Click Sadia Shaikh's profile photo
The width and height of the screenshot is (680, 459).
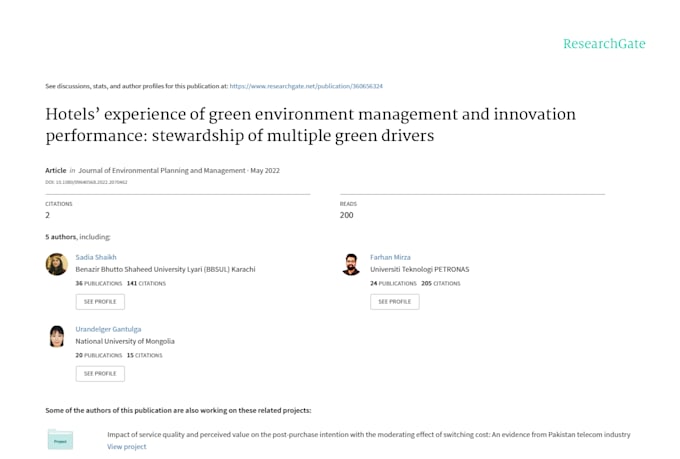[x=57, y=264]
